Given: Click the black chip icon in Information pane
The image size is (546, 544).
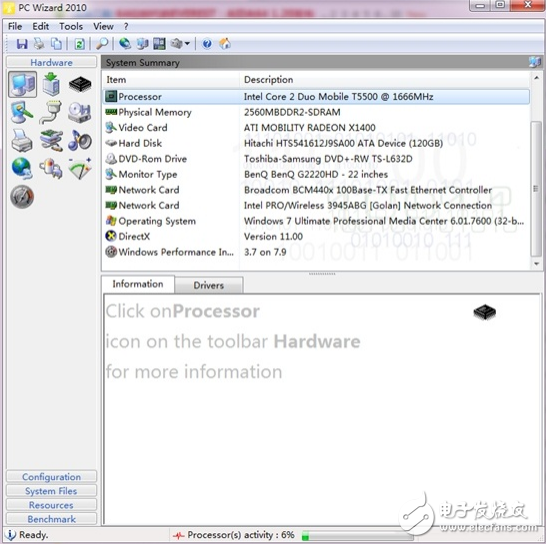Looking at the screenshot, I should tap(484, 312).
